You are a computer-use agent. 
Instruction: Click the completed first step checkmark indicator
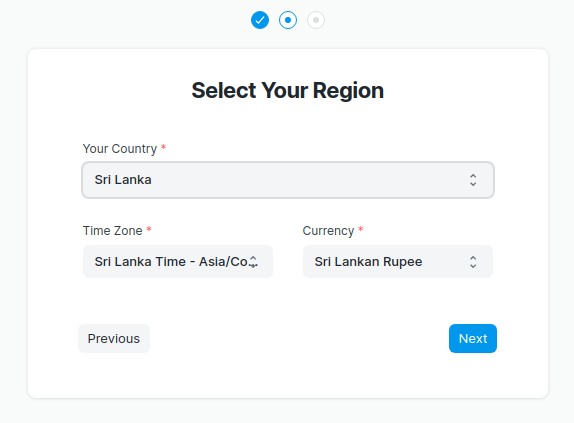pos(260,20)
